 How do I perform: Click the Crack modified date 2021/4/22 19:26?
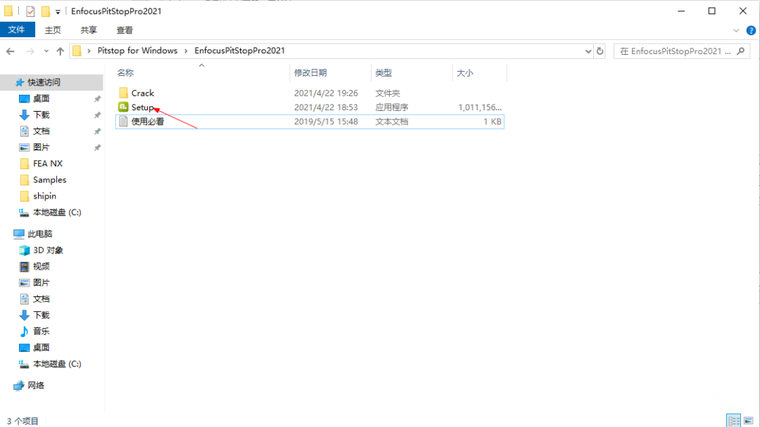pyautogui.click(x=326, y=93)
